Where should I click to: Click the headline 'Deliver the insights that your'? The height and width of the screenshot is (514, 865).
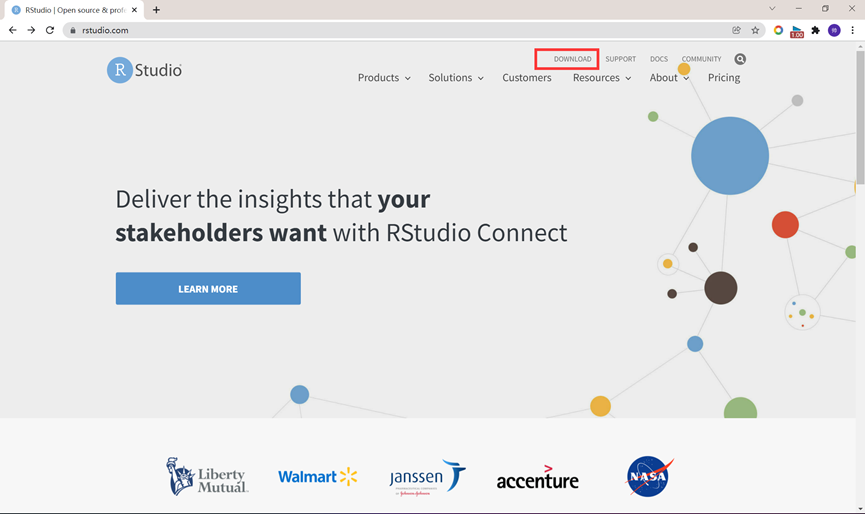pos(273,199)
